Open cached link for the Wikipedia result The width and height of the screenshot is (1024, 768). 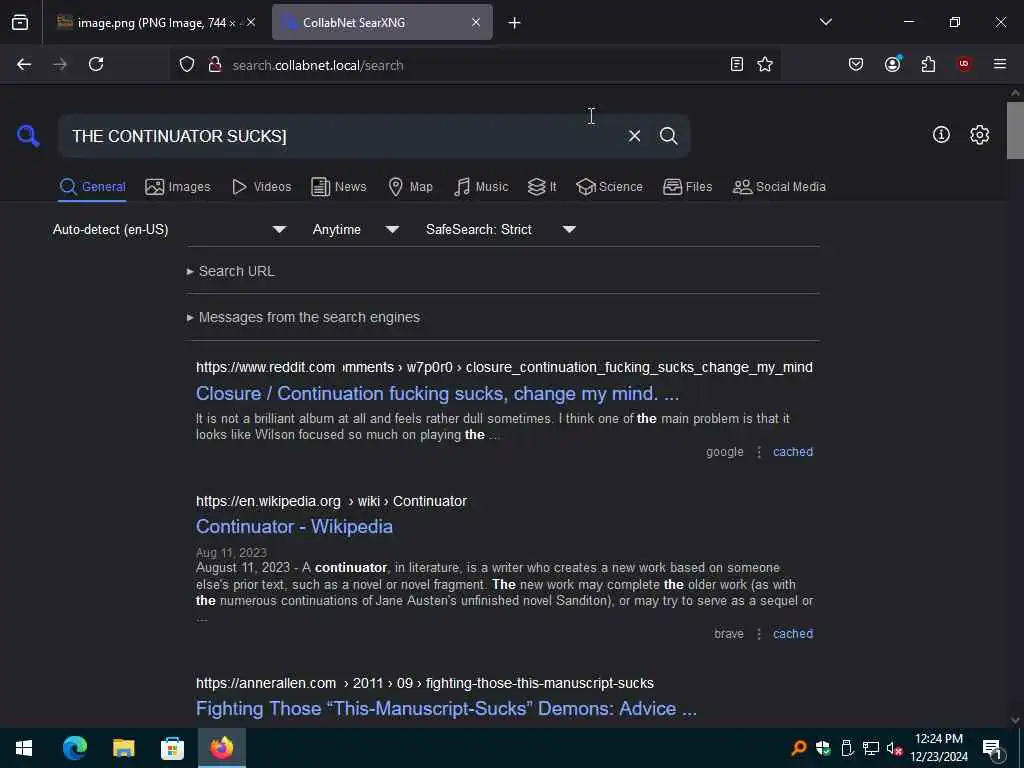(793, 633)
